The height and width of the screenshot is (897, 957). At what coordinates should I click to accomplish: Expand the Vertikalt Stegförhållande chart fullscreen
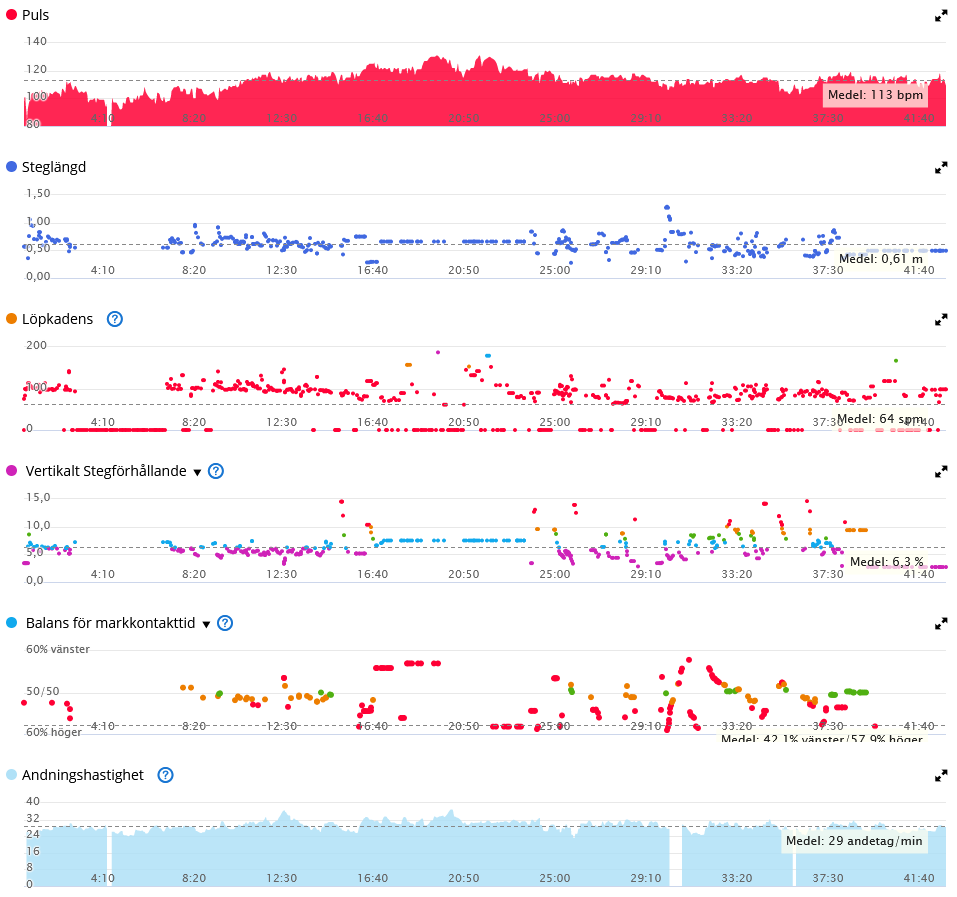[x=941, y=471]
